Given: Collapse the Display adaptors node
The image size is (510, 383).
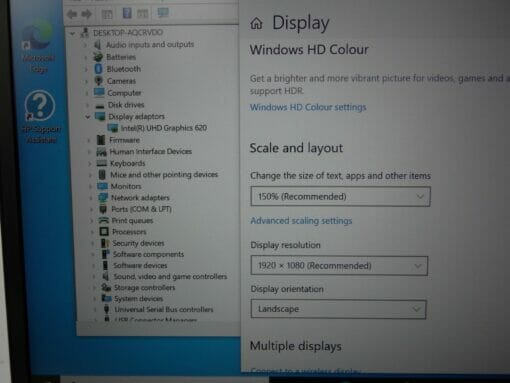Looking at the screenshot, I should coord(88,117).
